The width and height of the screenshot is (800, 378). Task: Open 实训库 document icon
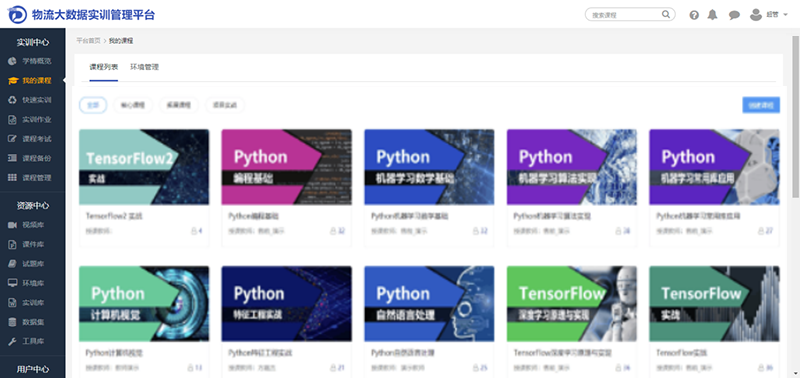point(13,303)
